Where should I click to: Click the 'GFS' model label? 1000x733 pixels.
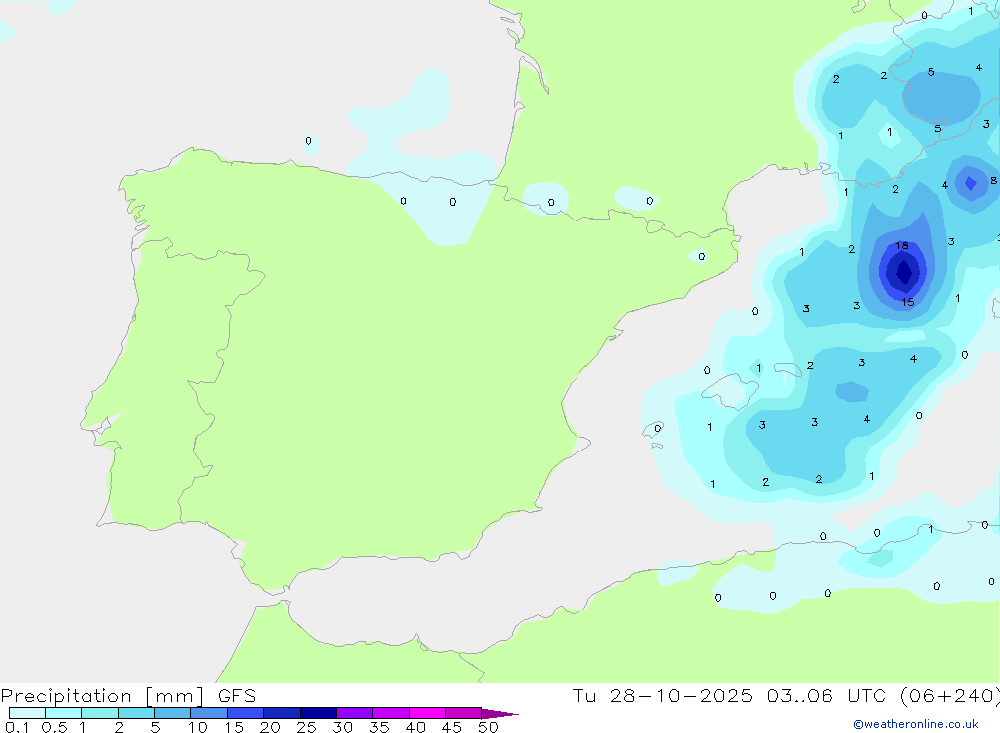coord(237,695)
